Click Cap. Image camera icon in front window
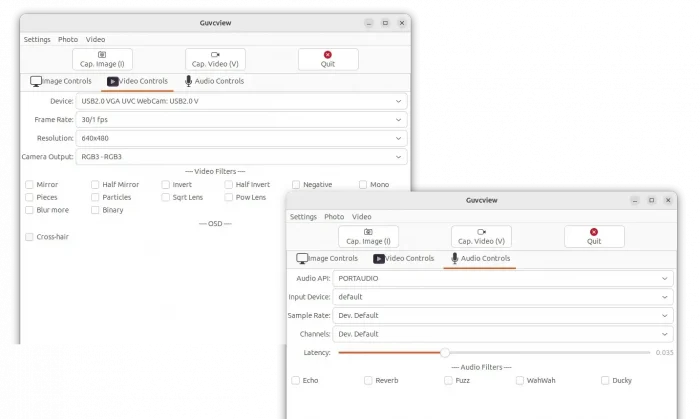700x419 pixels. click(368, 231)
